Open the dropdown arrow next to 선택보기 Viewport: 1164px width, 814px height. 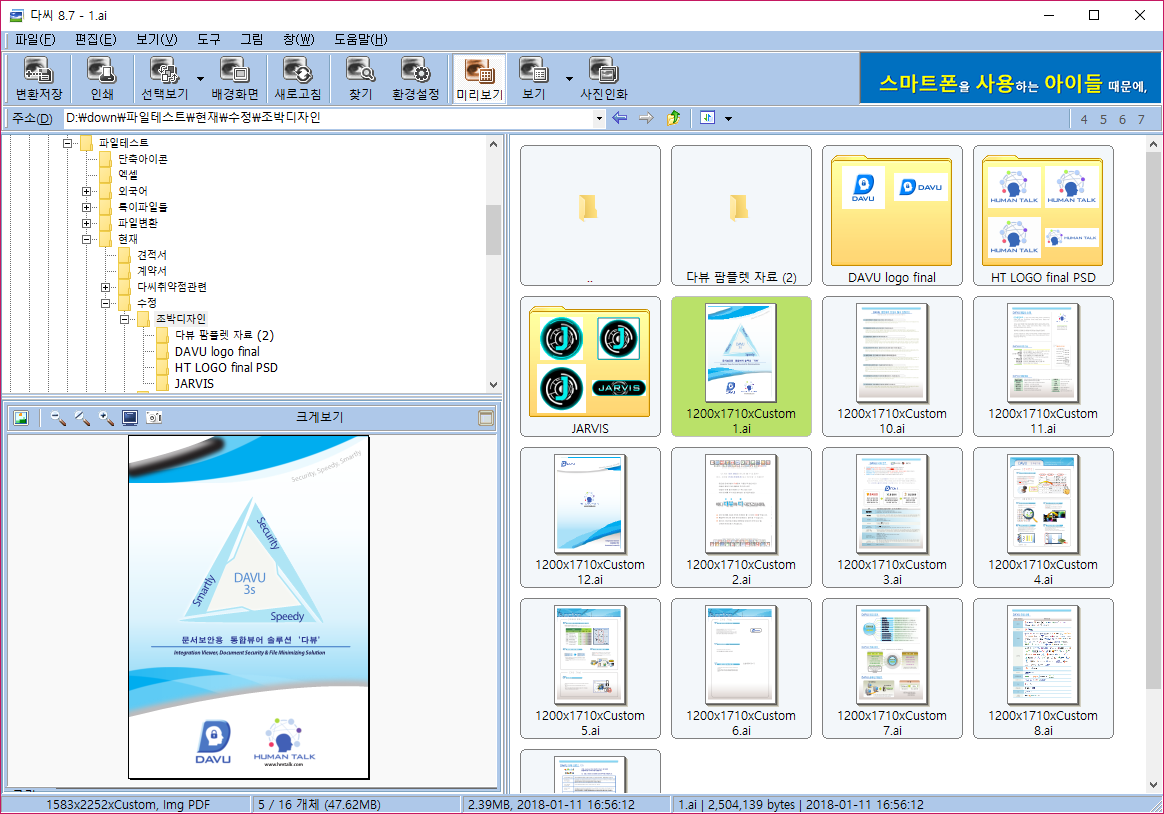coord(200,79)
